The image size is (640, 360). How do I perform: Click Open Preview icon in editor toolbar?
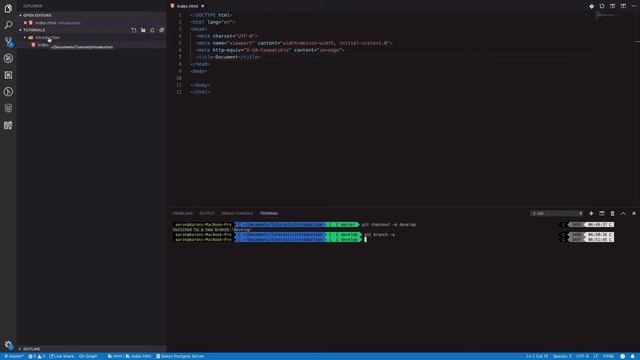[x=613, y=6]
